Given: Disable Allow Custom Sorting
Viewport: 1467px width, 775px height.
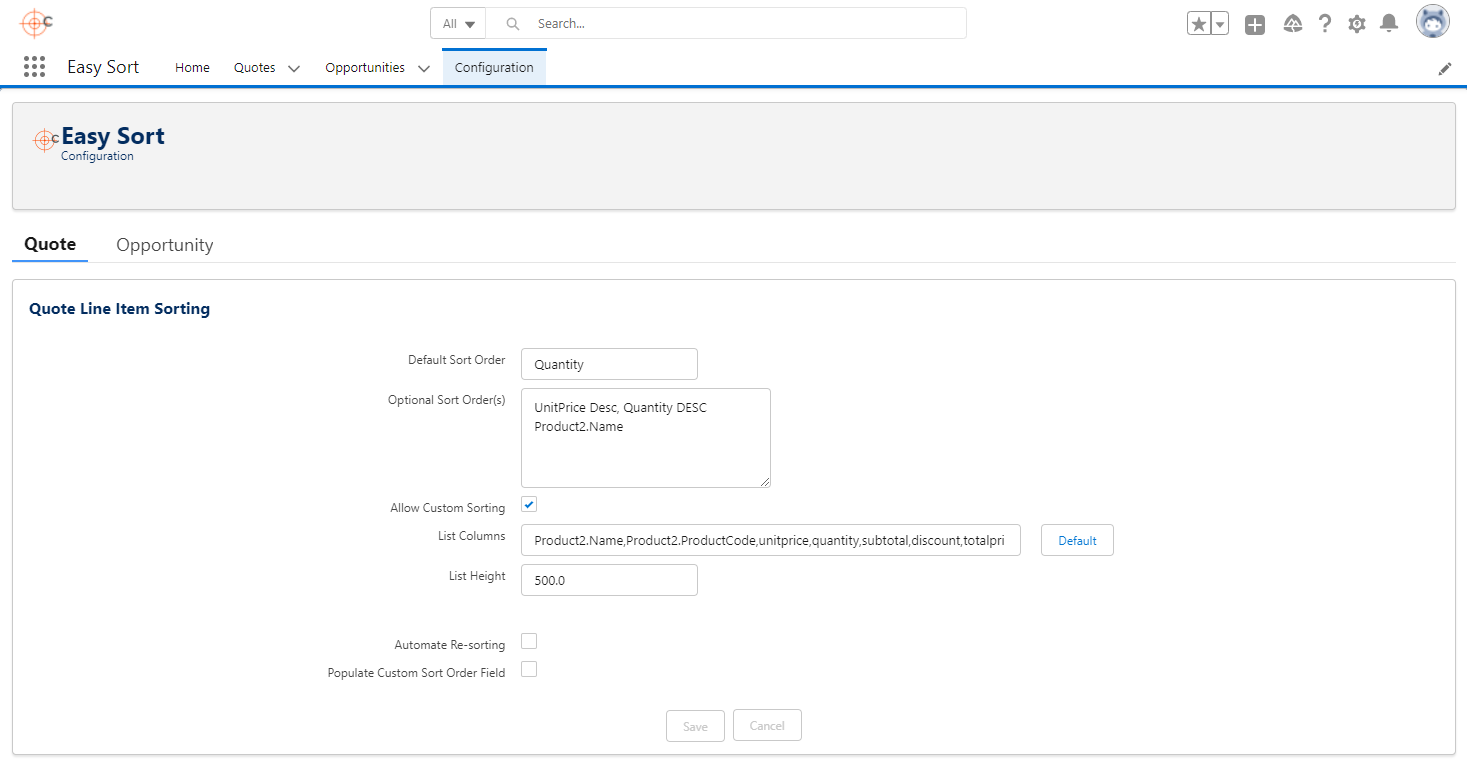Looking at the screenshot, I should click(528, 504).
